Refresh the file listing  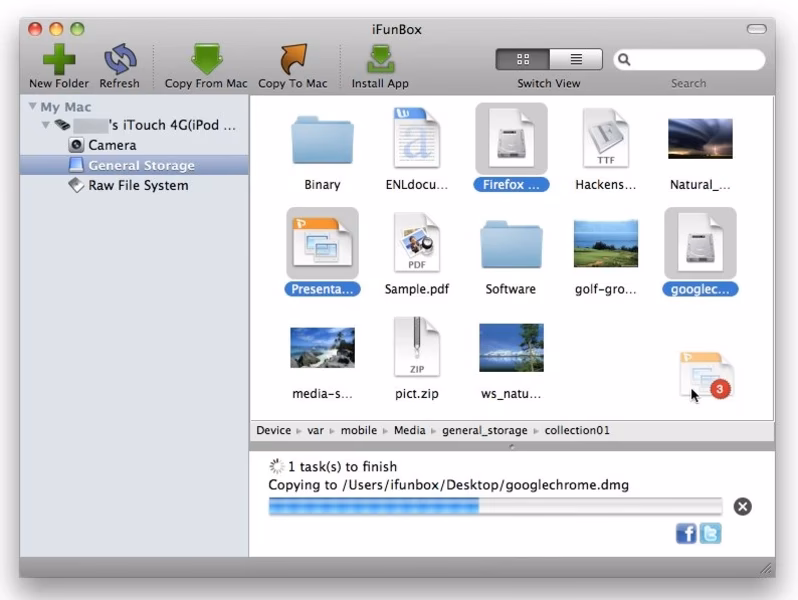(119, 59)
